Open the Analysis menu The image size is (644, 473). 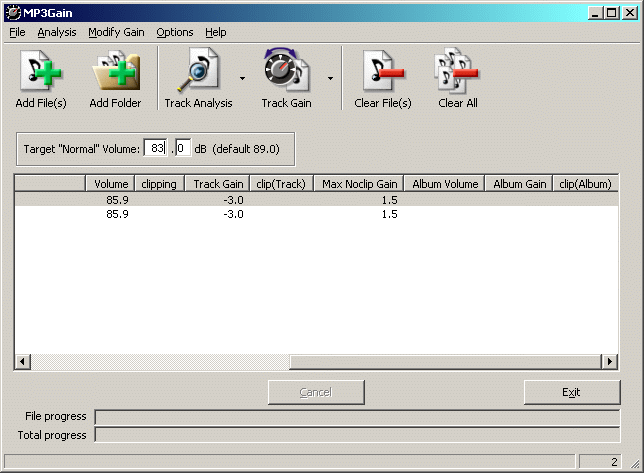(x=57, y=32)
